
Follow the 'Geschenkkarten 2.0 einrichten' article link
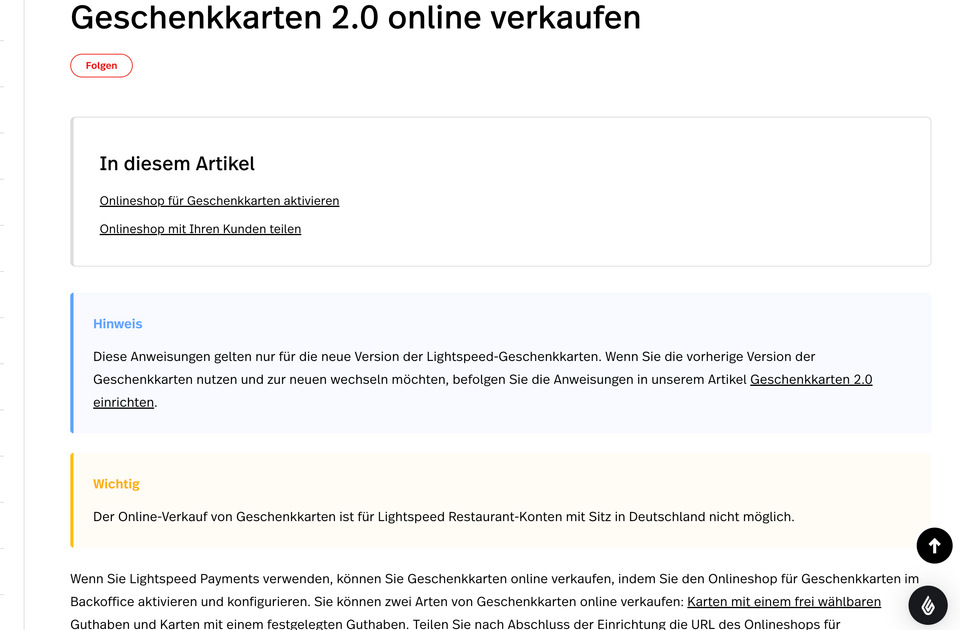(811, 379)
